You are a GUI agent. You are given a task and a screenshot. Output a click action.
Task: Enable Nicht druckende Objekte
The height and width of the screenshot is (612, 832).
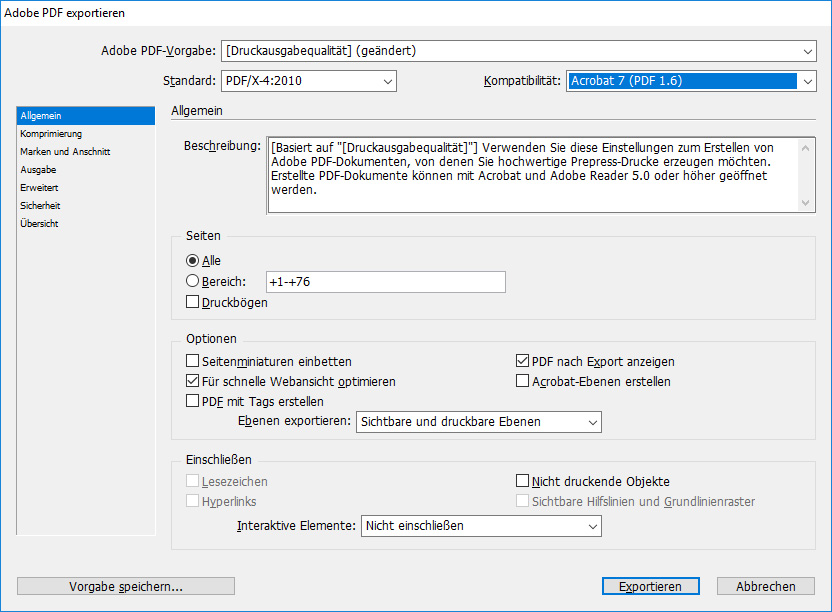pyautogui.click(x=521, y=481)
